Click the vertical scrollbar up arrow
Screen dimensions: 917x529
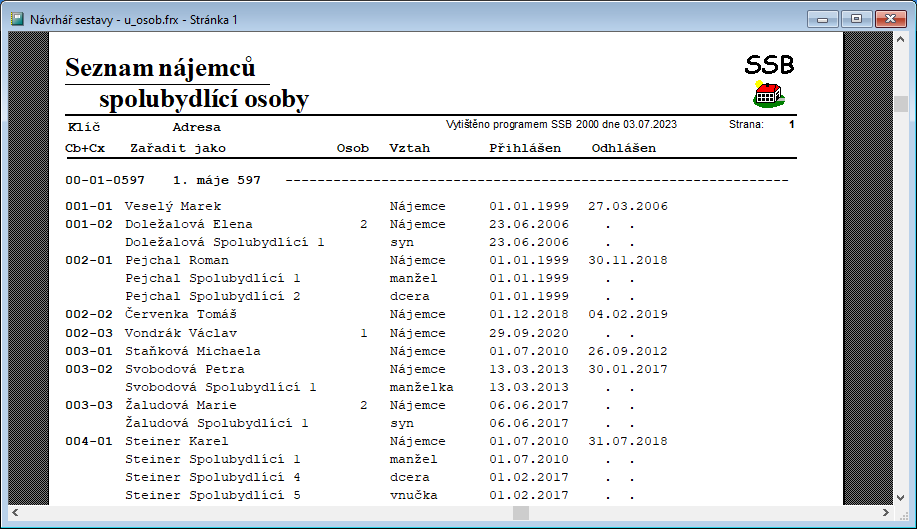point(900,40)
